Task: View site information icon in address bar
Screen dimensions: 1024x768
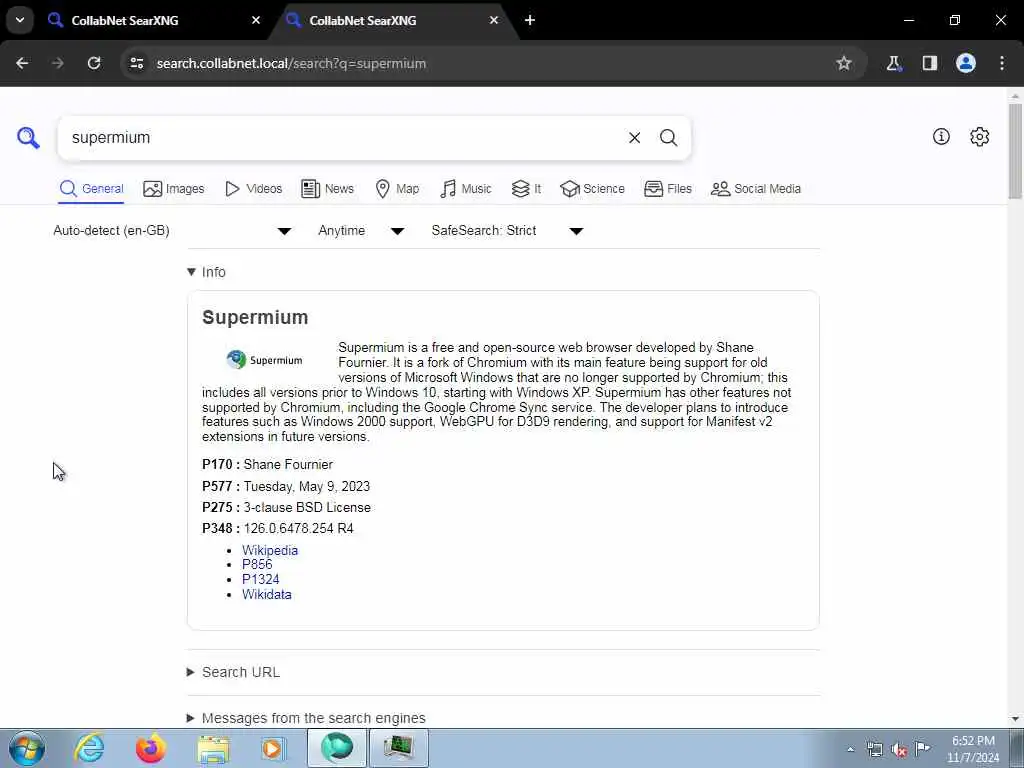Action: tap(136, 63)
